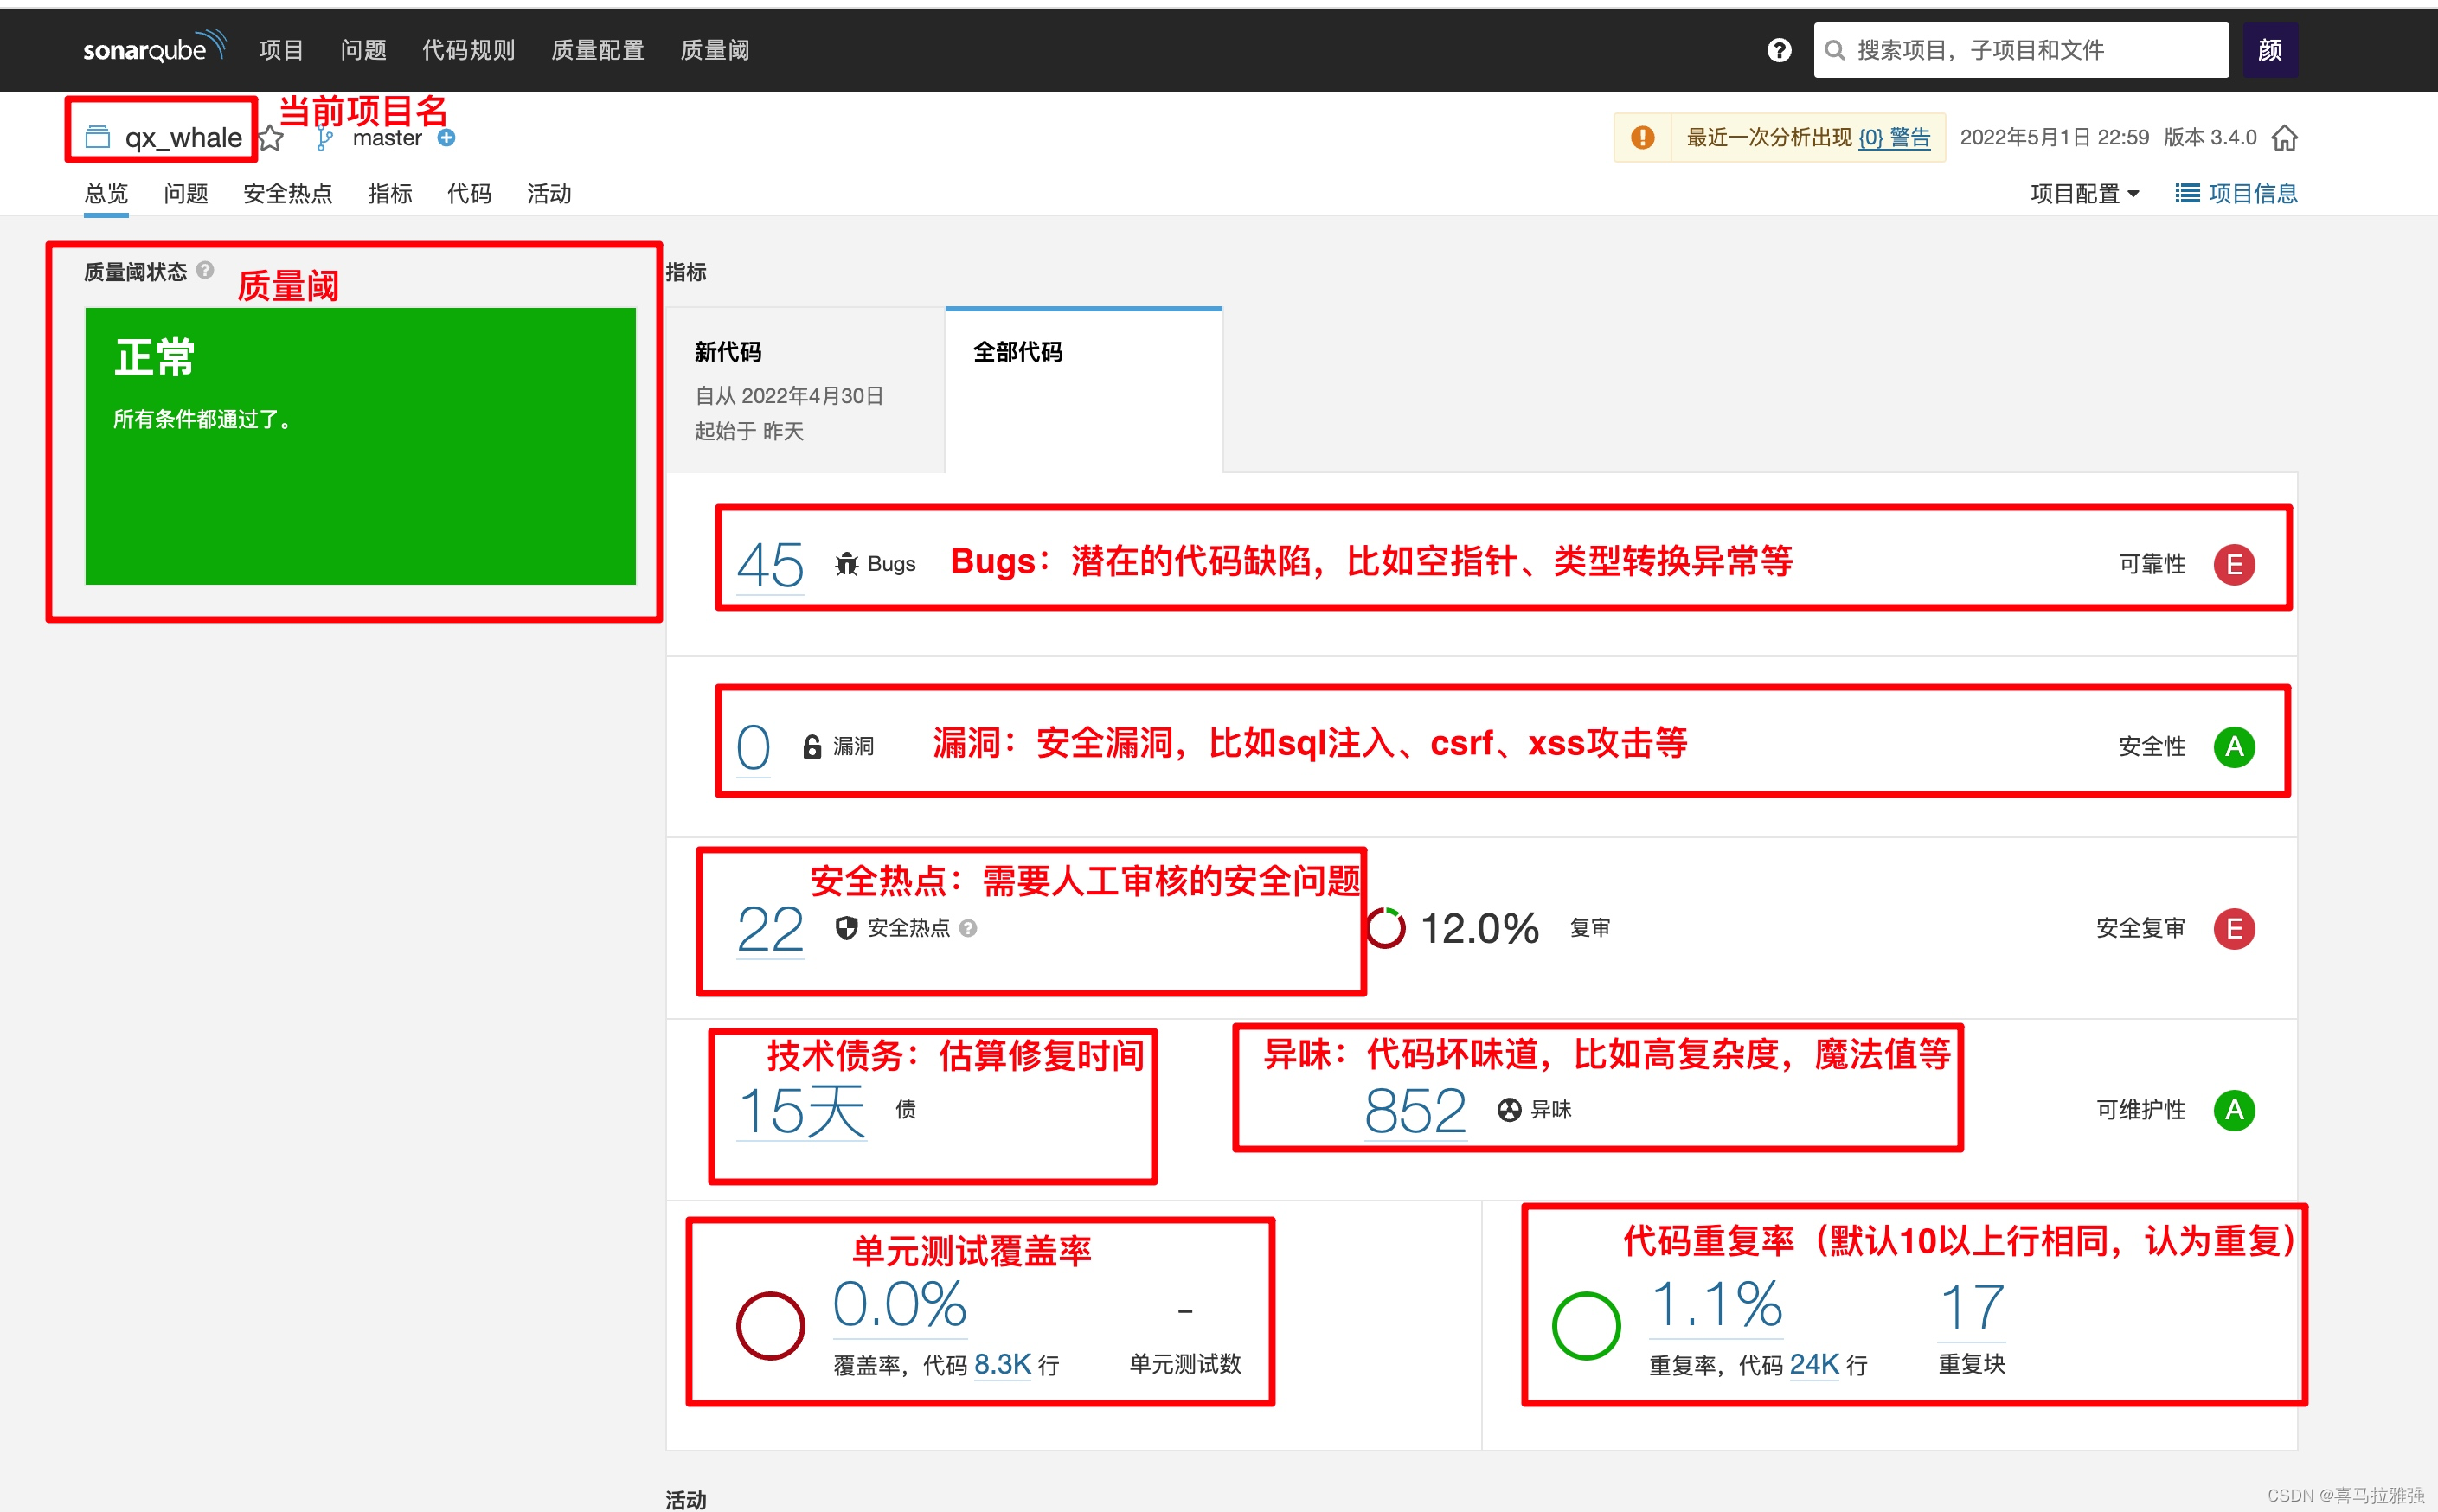Toggle the favorite star for qx_whale
Viewport: 2438px width, 1512px height.
click(270, 138)
